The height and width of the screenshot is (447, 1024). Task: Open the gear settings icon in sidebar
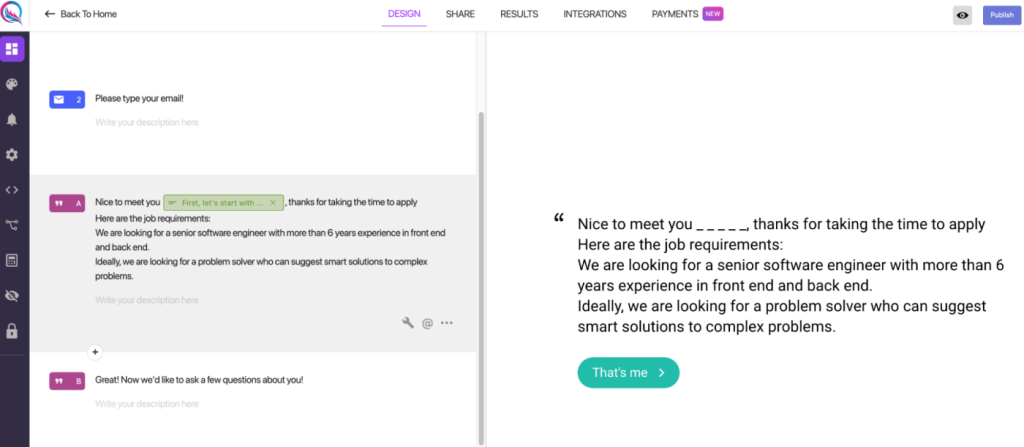pos(12,155)
